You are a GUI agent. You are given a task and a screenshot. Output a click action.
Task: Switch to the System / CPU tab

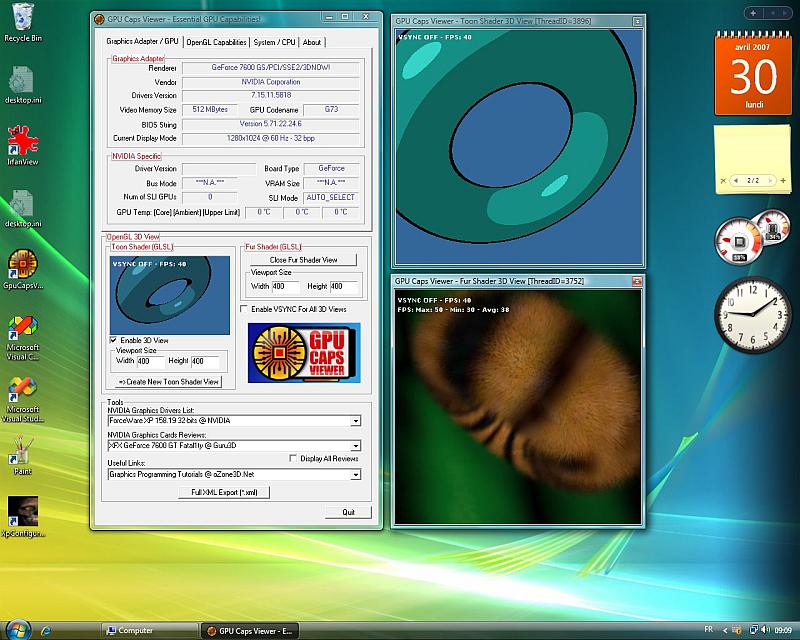point(274,42)
